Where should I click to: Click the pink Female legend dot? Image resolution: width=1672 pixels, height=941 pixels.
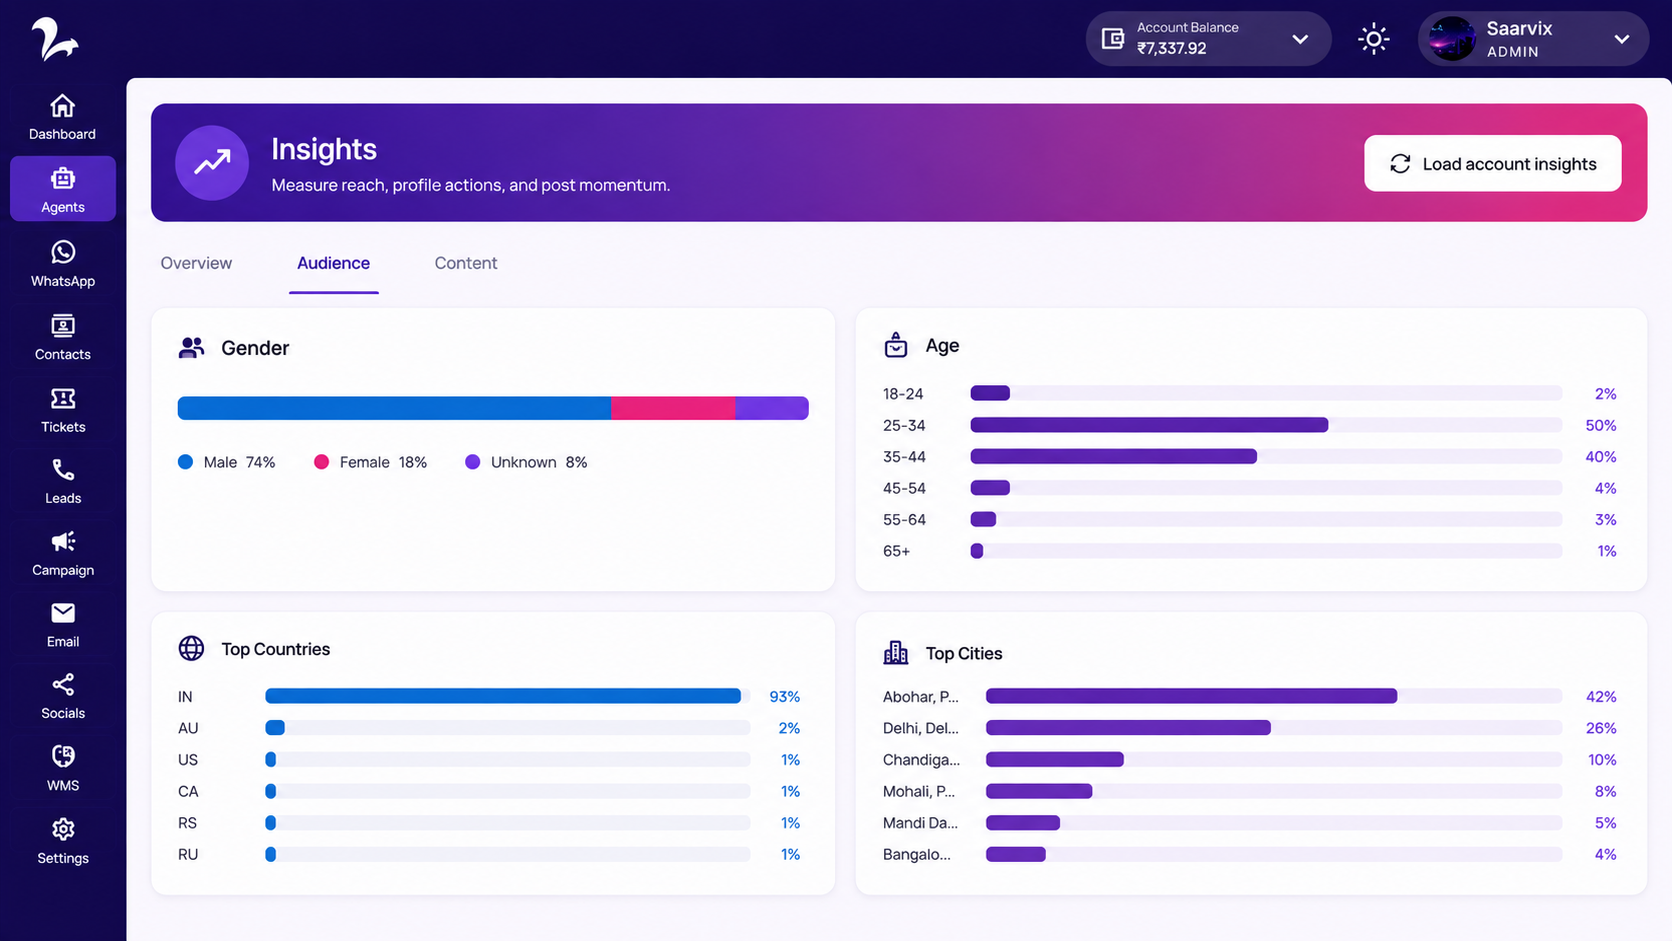(321, 462)
